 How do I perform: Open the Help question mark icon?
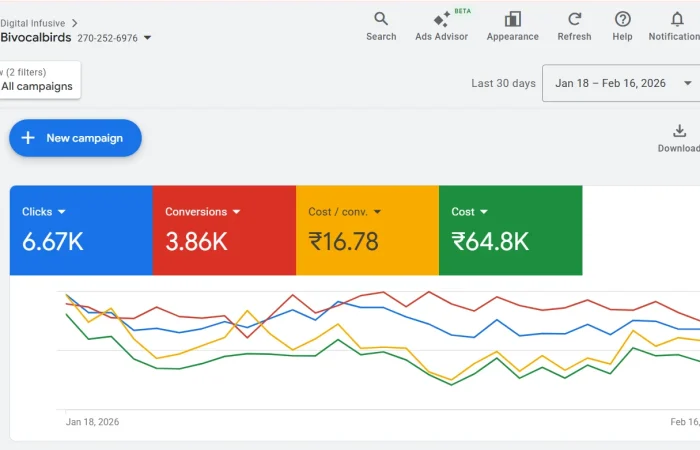click(622, 19)
